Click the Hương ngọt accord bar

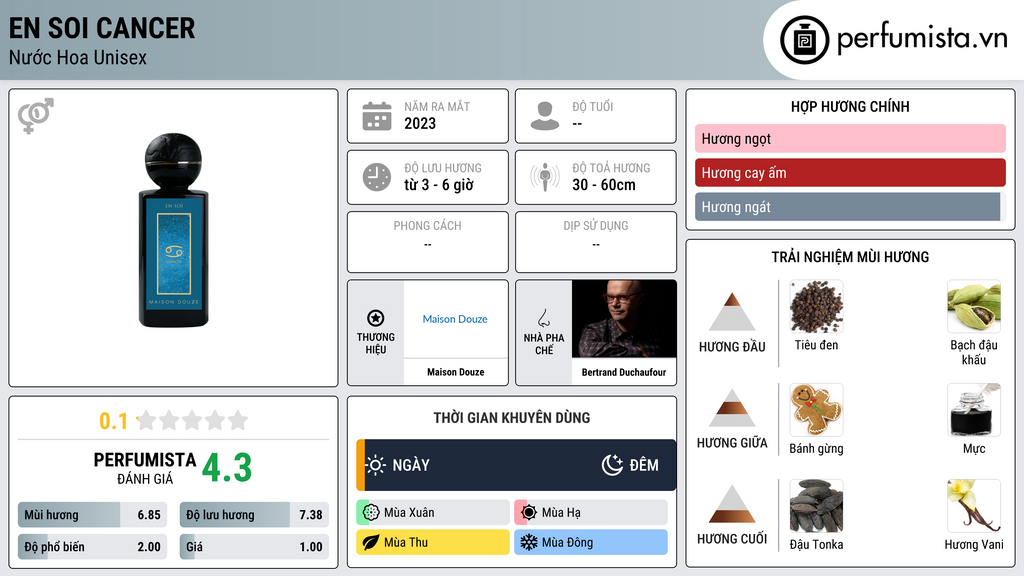click(850, 138)
